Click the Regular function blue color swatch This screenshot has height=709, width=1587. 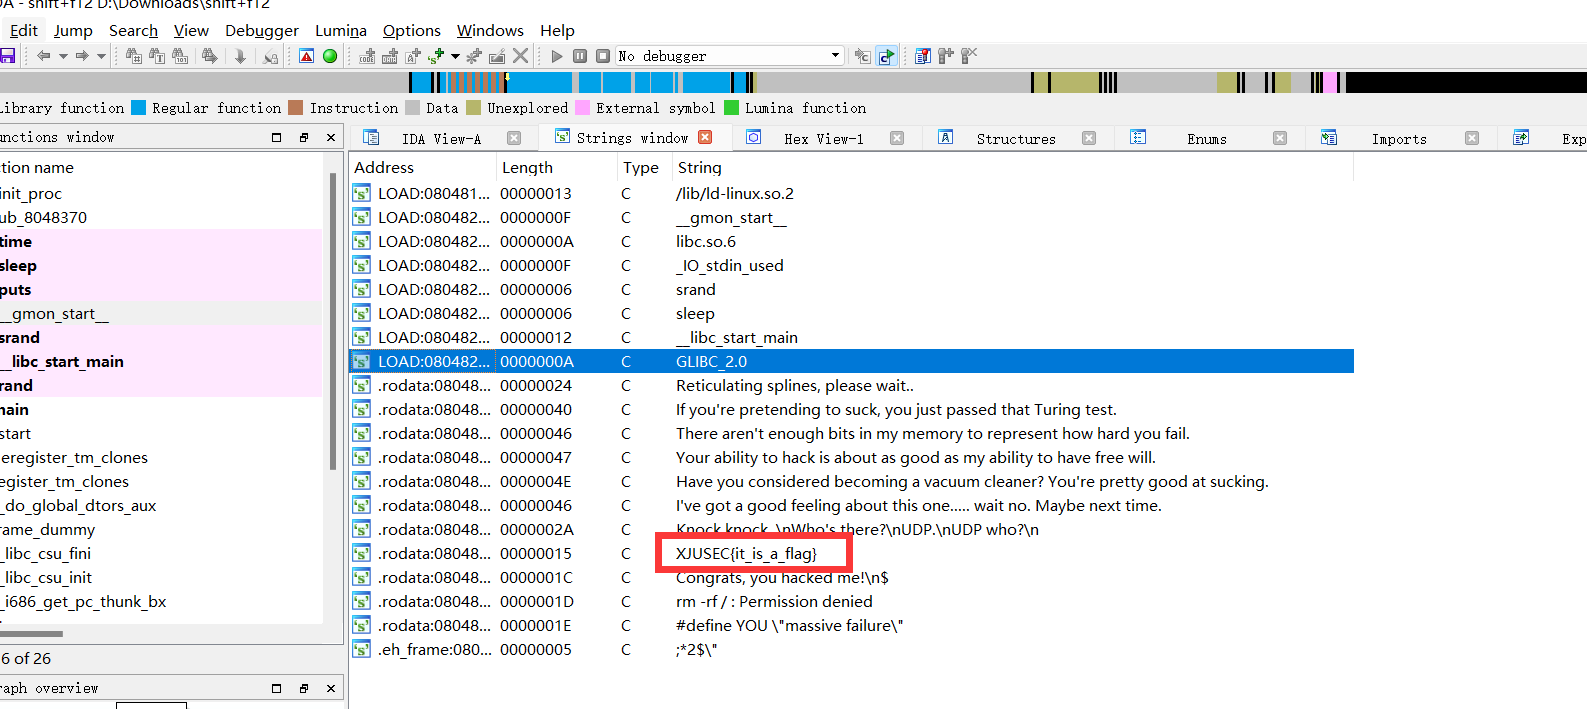pyautogui.click(x=139, y=108)
